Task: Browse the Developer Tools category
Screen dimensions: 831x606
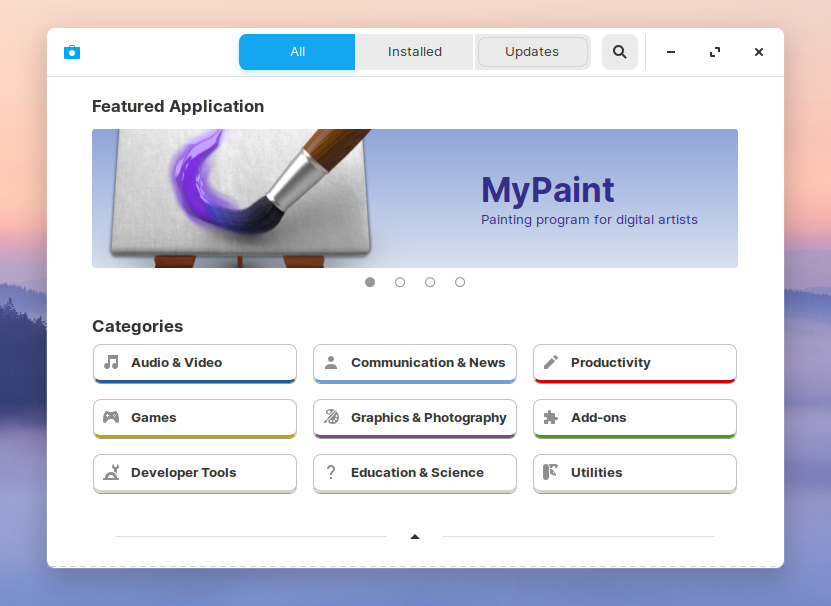Action: click(x=195, y=473)
